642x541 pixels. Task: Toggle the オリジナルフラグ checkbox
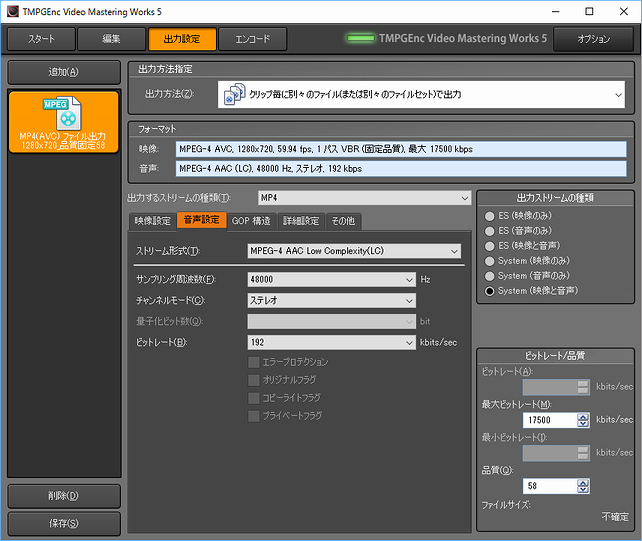click(254, 380)
